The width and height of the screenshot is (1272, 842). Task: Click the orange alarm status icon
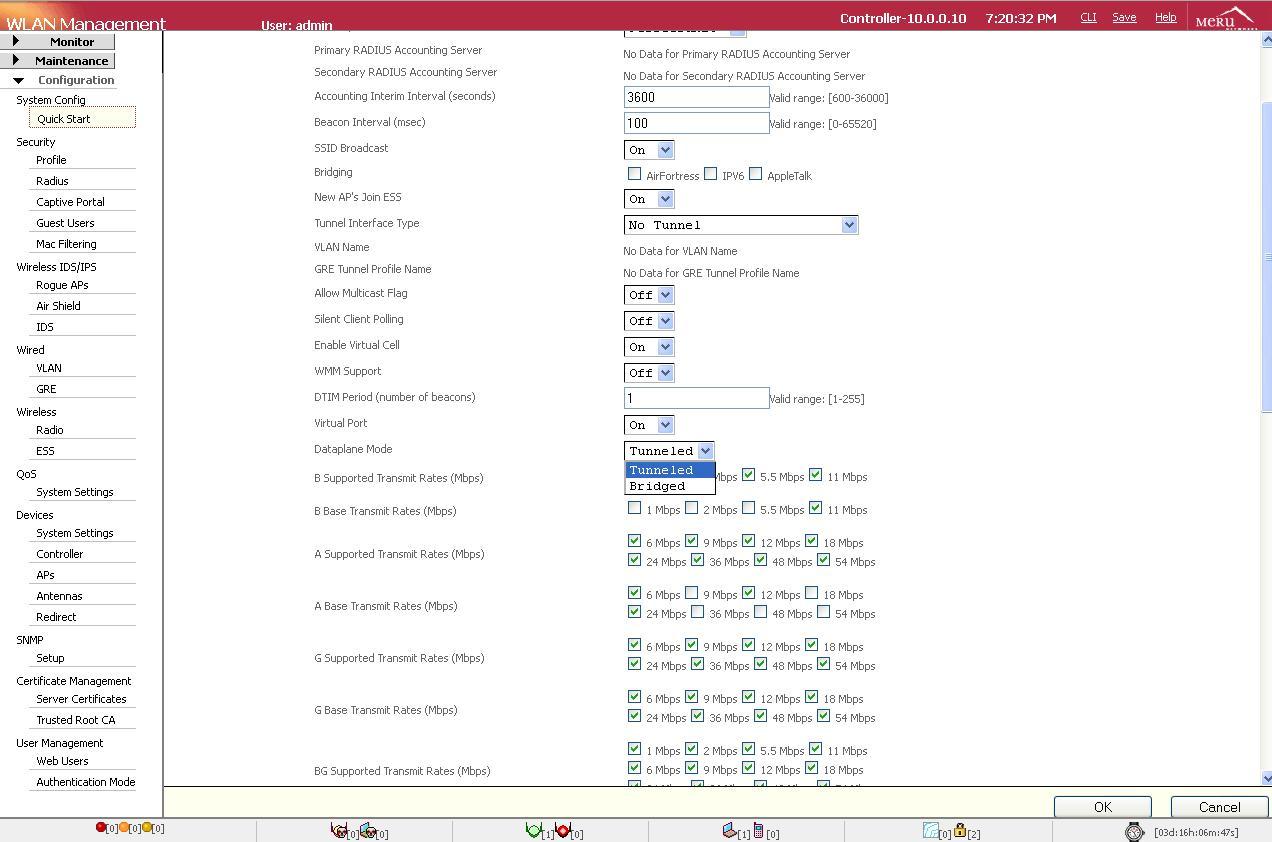(x=124, y=828)
